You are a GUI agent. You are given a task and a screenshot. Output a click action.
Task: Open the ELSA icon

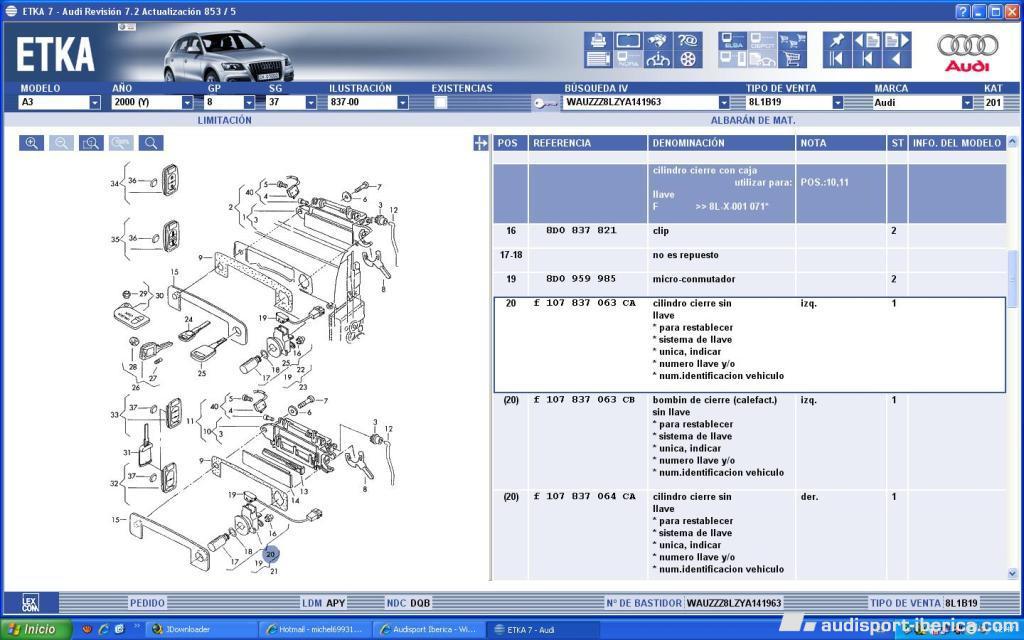732,41
